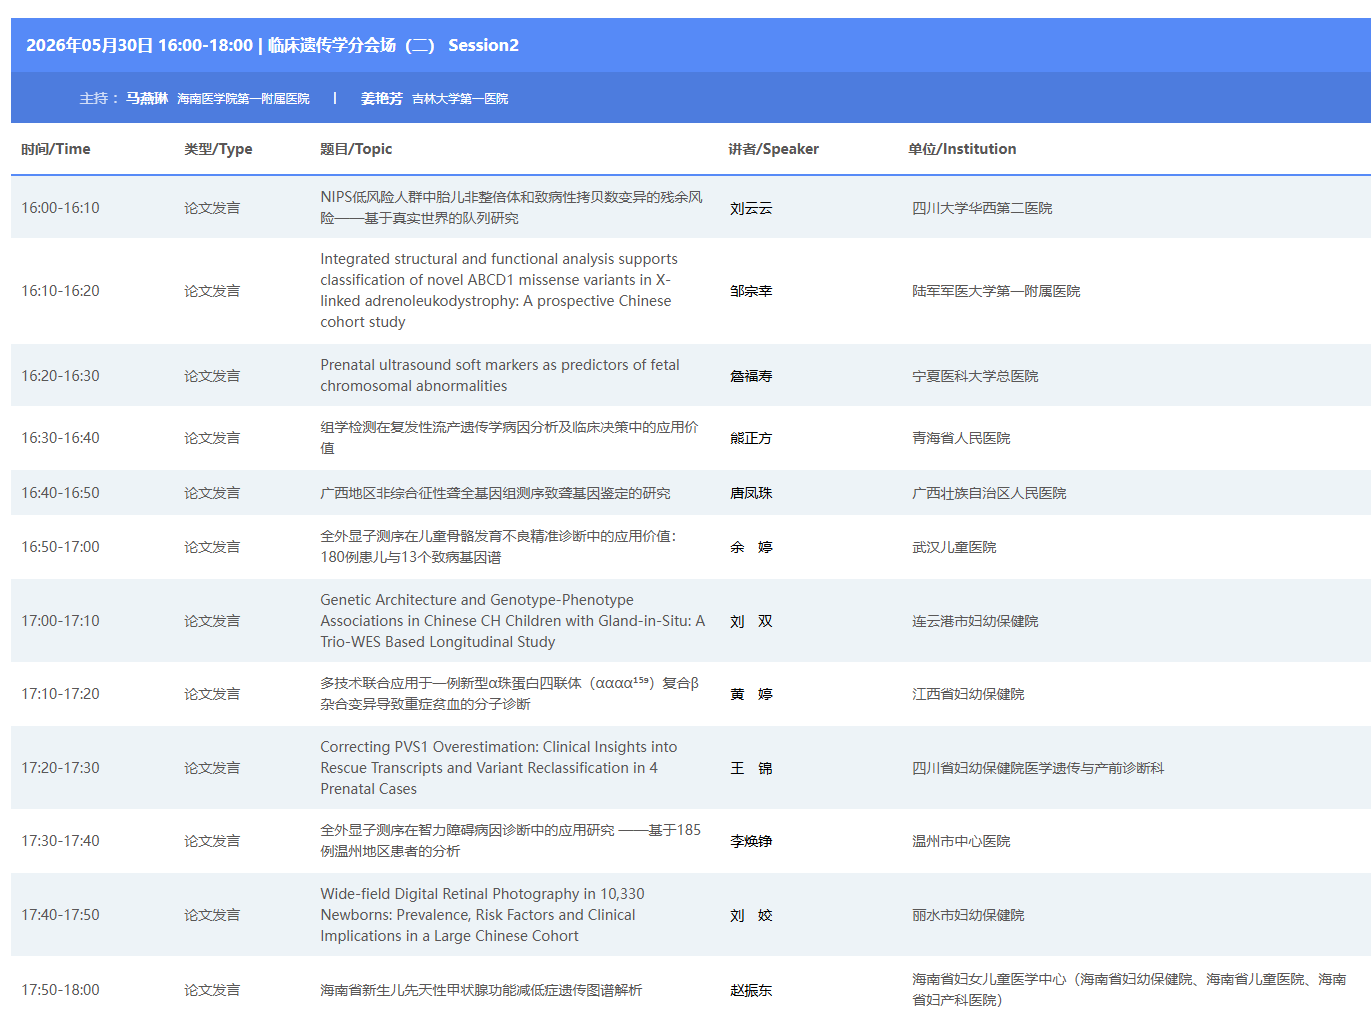Select speaker 刘 双
The image size is (1372, 1028).
[751, 621]
